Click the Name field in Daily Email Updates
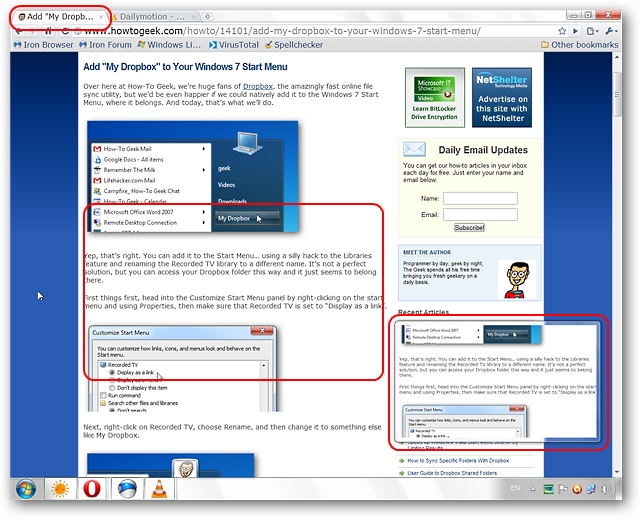 pyautogui.click(x=480, y=198)
